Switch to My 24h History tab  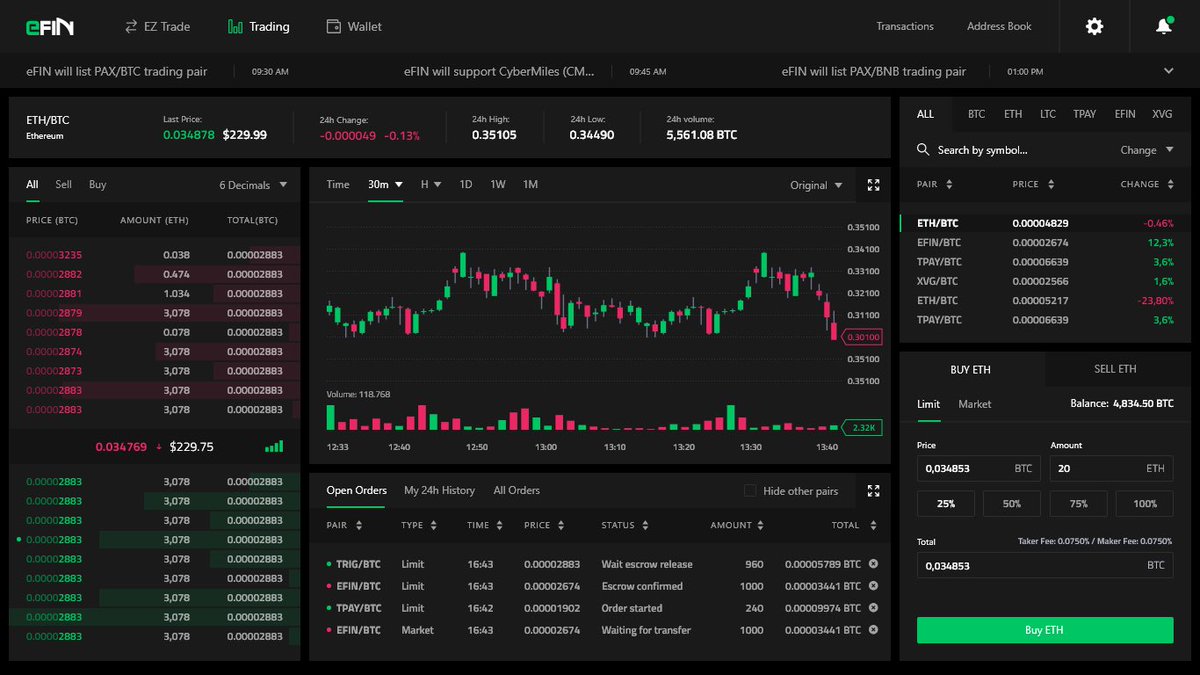pyautogui.click(x=439, y=491)
